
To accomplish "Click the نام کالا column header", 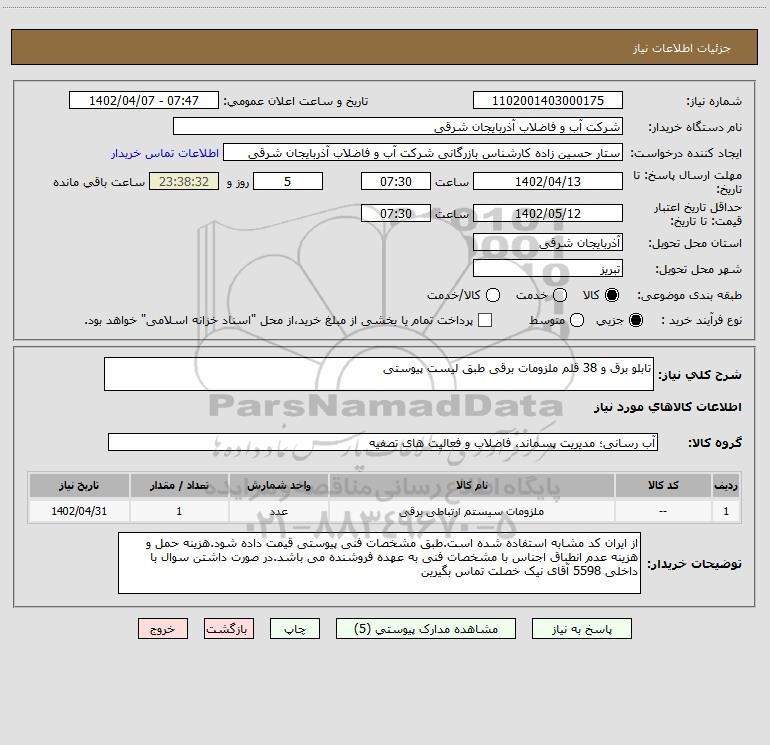I will click(x=471, y=485).
